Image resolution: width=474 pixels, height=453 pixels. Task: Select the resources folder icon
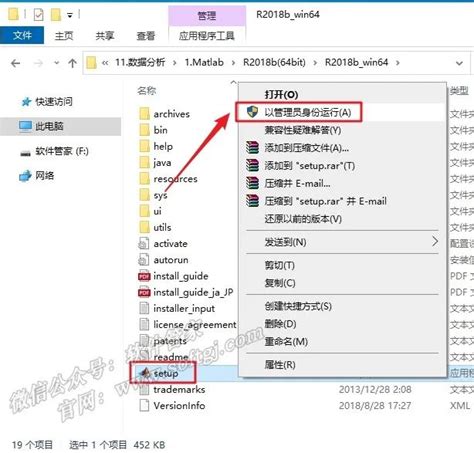(x=144, y=179)
